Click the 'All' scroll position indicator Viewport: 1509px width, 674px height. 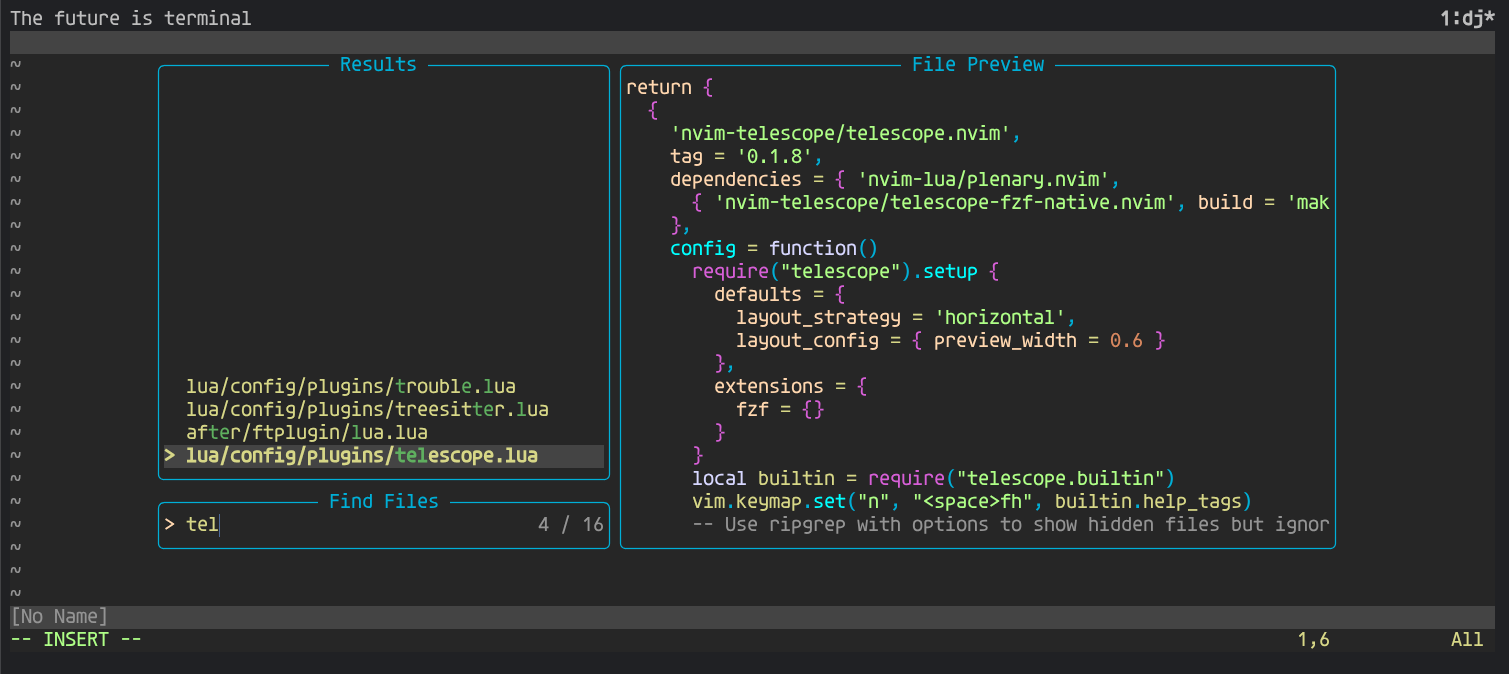click(x=1467, y=639)
